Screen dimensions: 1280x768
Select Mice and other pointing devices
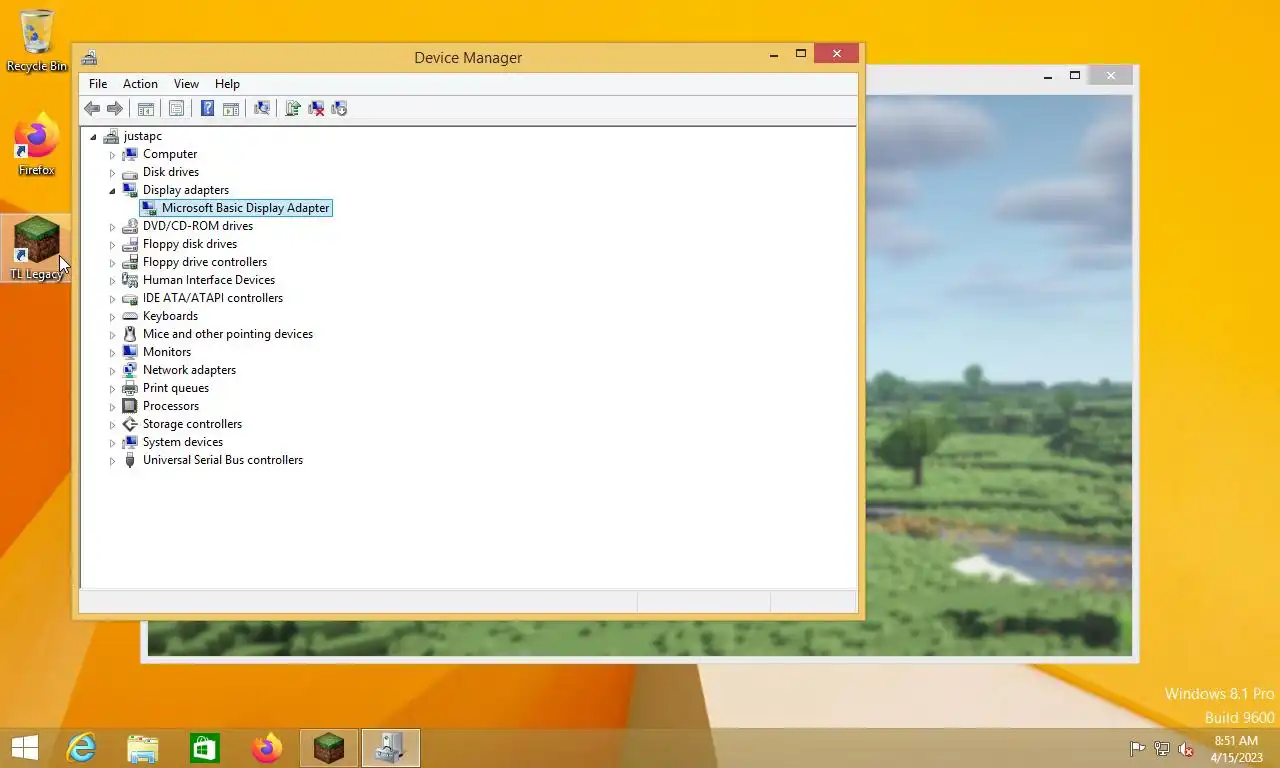(x=227, y=334)
